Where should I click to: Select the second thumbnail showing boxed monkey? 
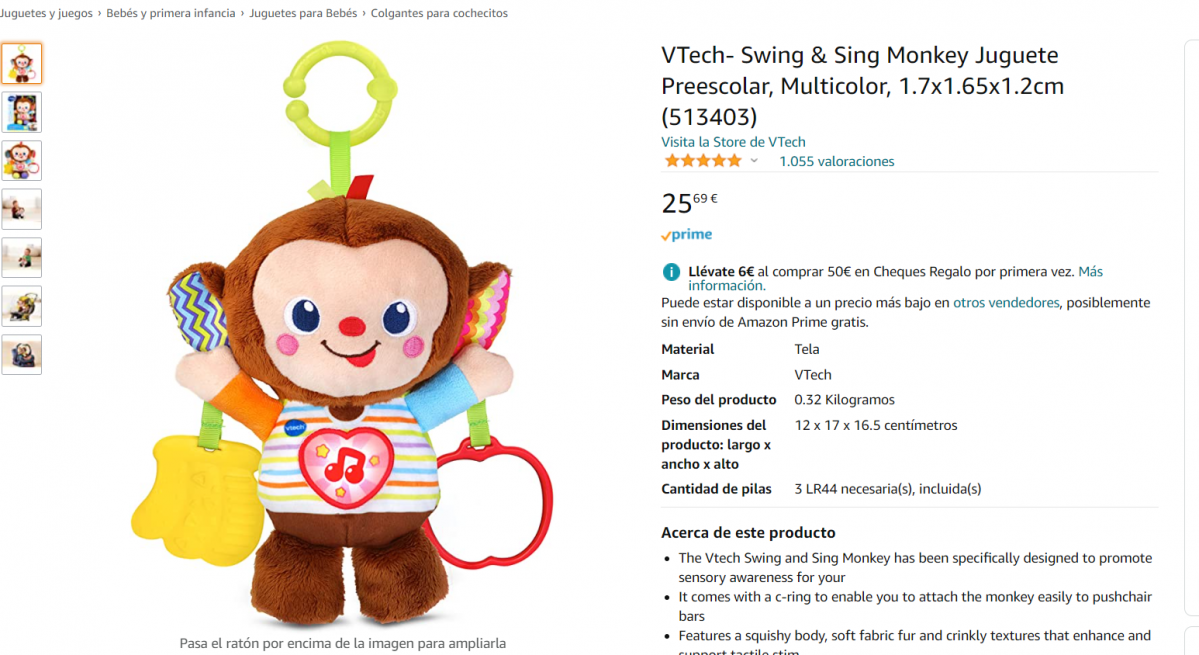point(21,112)
